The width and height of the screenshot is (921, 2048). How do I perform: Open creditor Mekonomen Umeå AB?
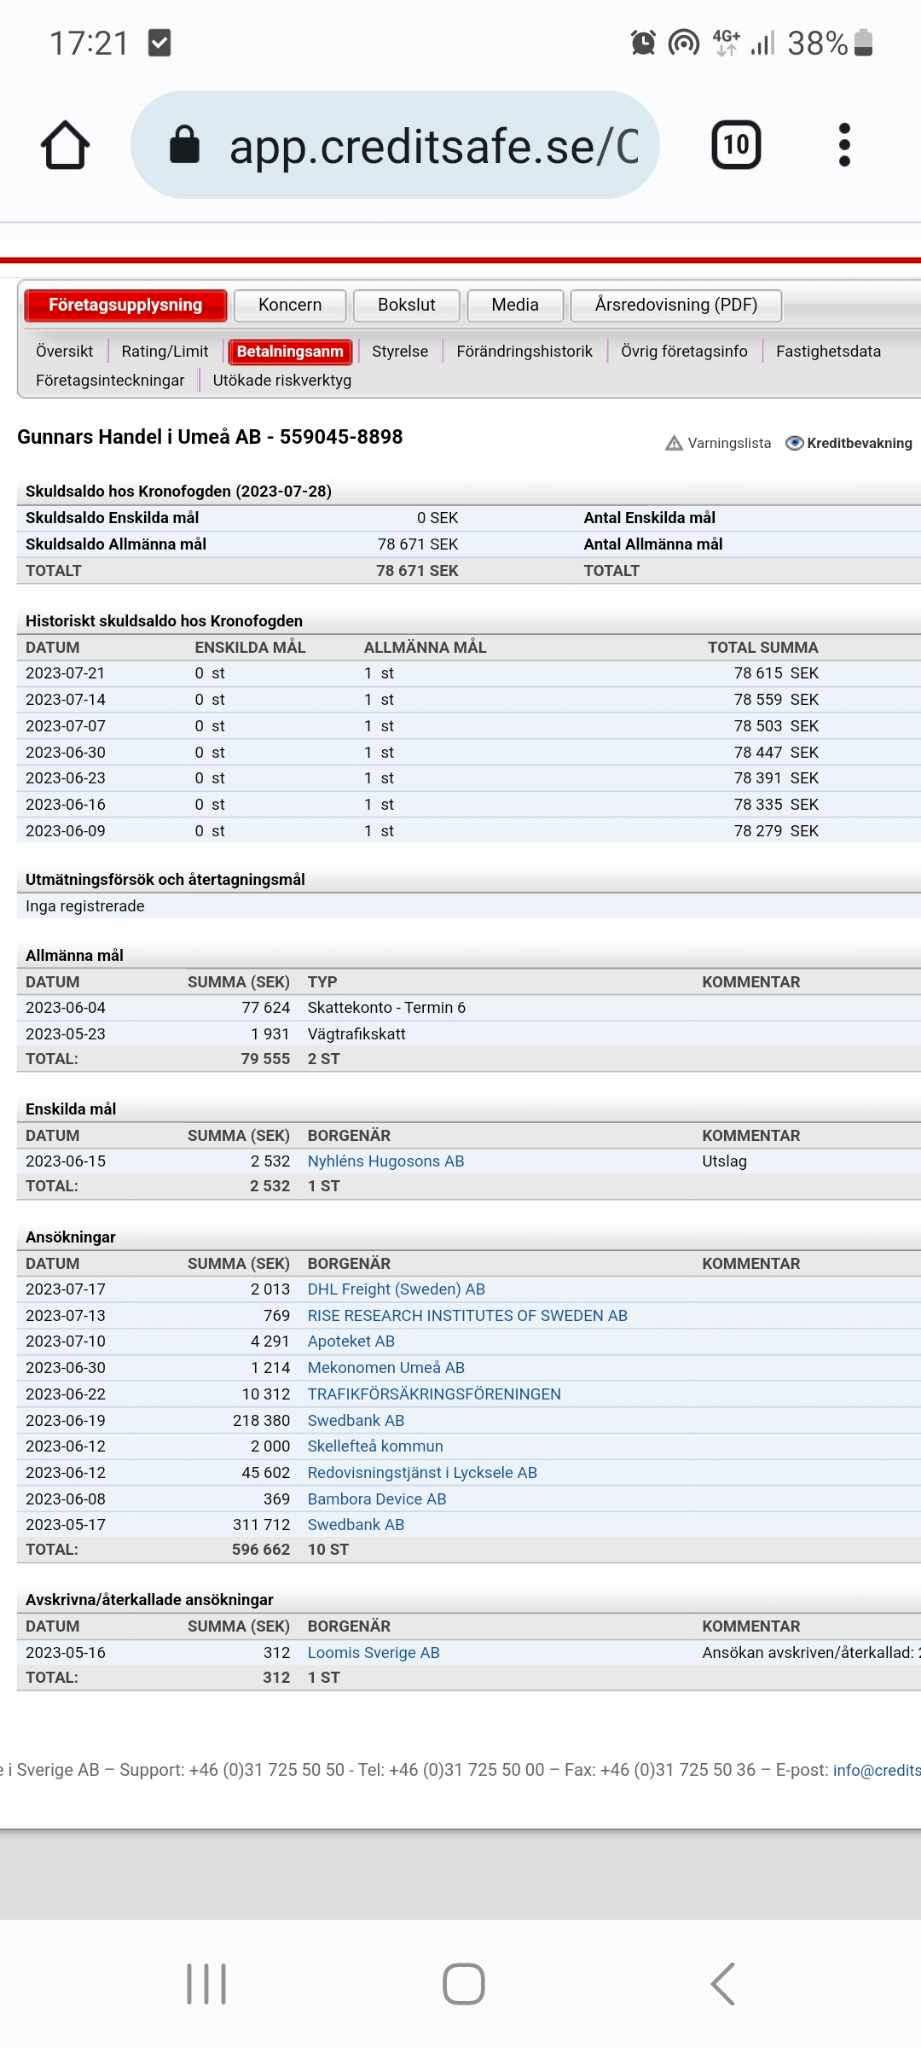(386, 1368)
